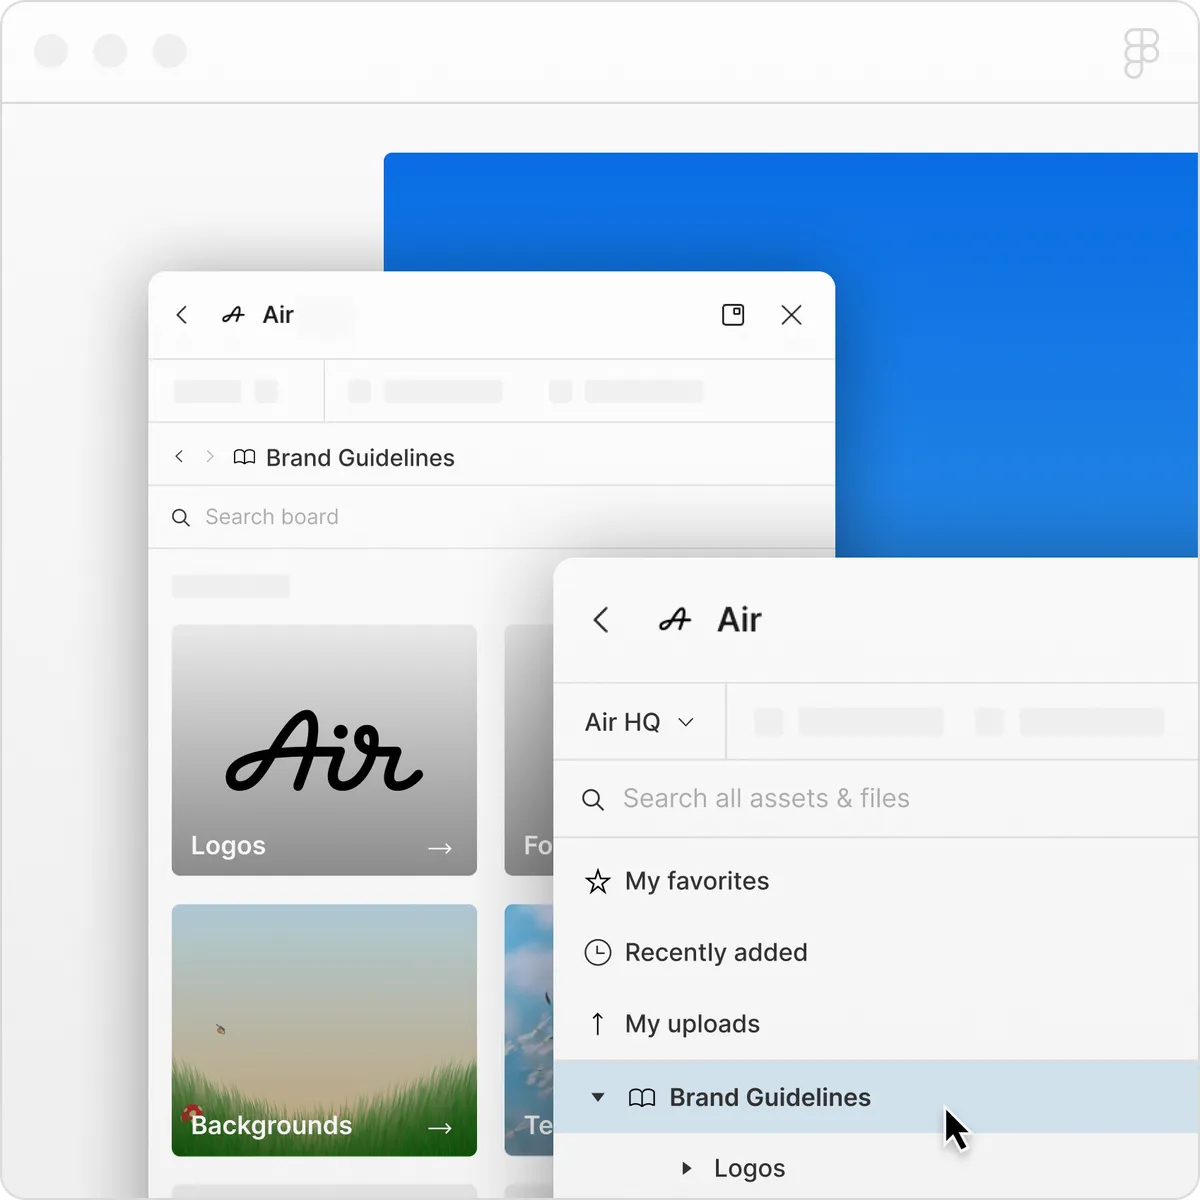Navigate back in Brand Guidelines breadcrumb
Screen dimensions: 1200x1200
(x=179, y=456)
